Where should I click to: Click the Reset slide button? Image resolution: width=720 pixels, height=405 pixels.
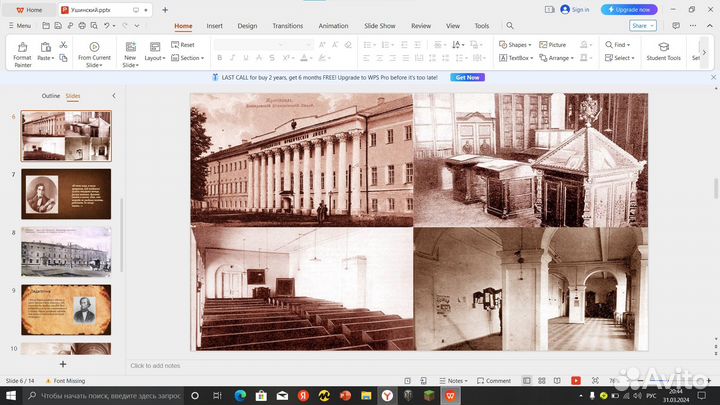[183, 45]
